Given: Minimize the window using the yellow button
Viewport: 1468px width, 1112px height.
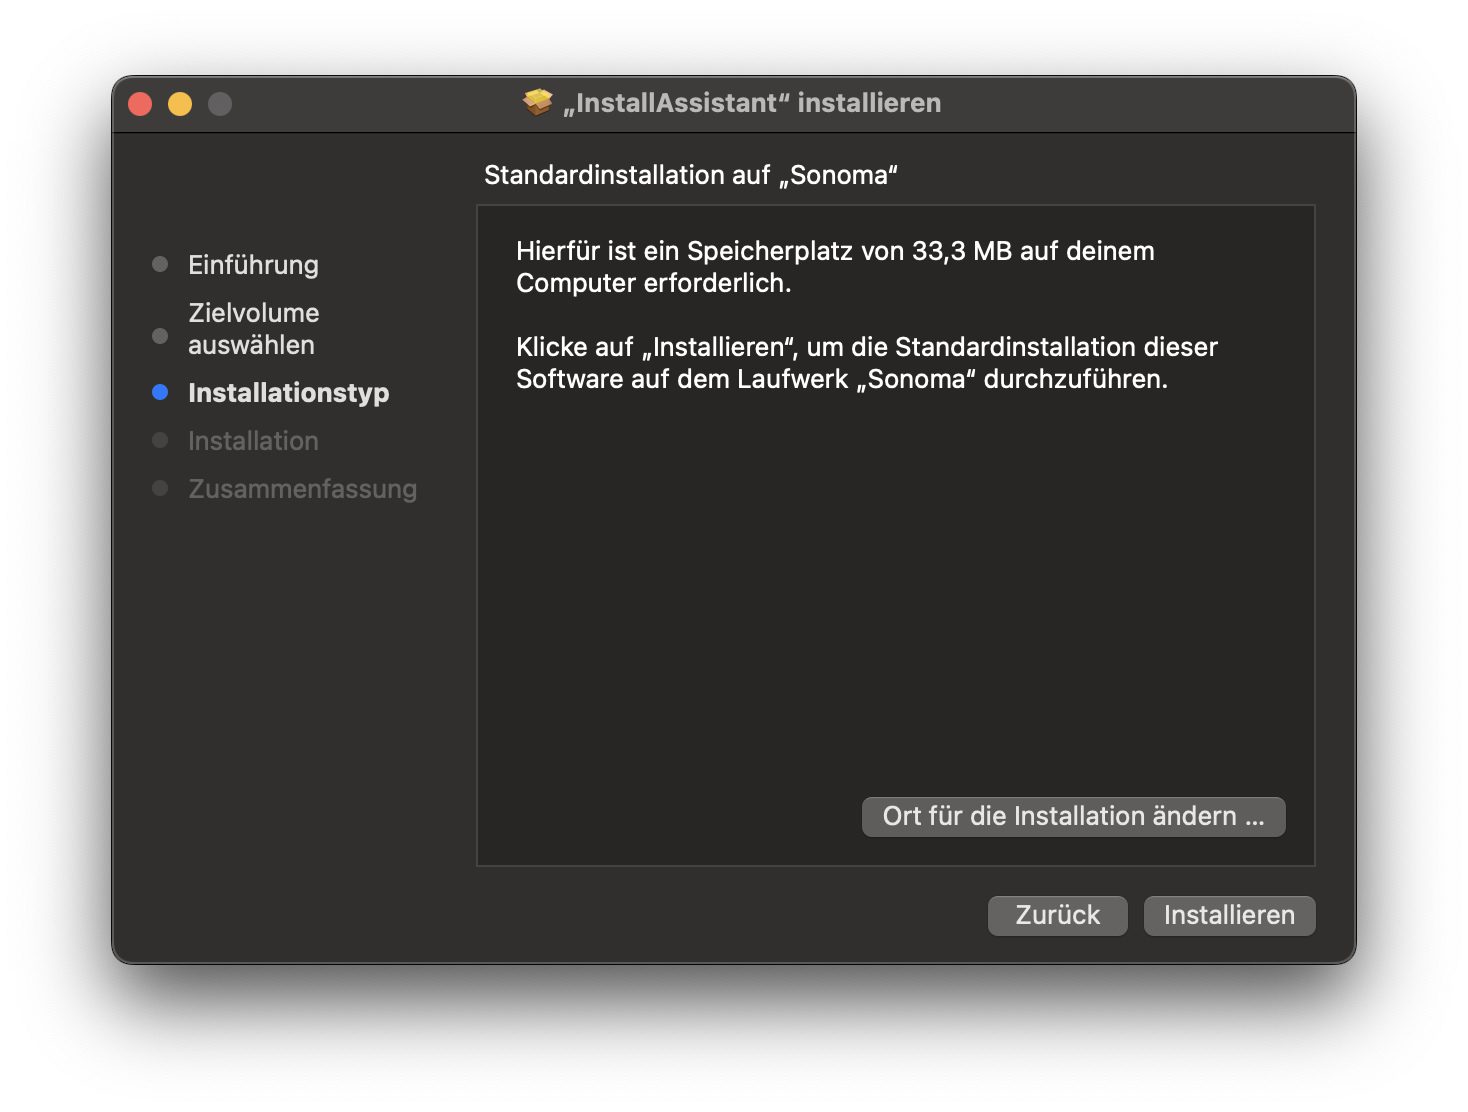Looking at the screenshot, I should click(x=180, y=104).
